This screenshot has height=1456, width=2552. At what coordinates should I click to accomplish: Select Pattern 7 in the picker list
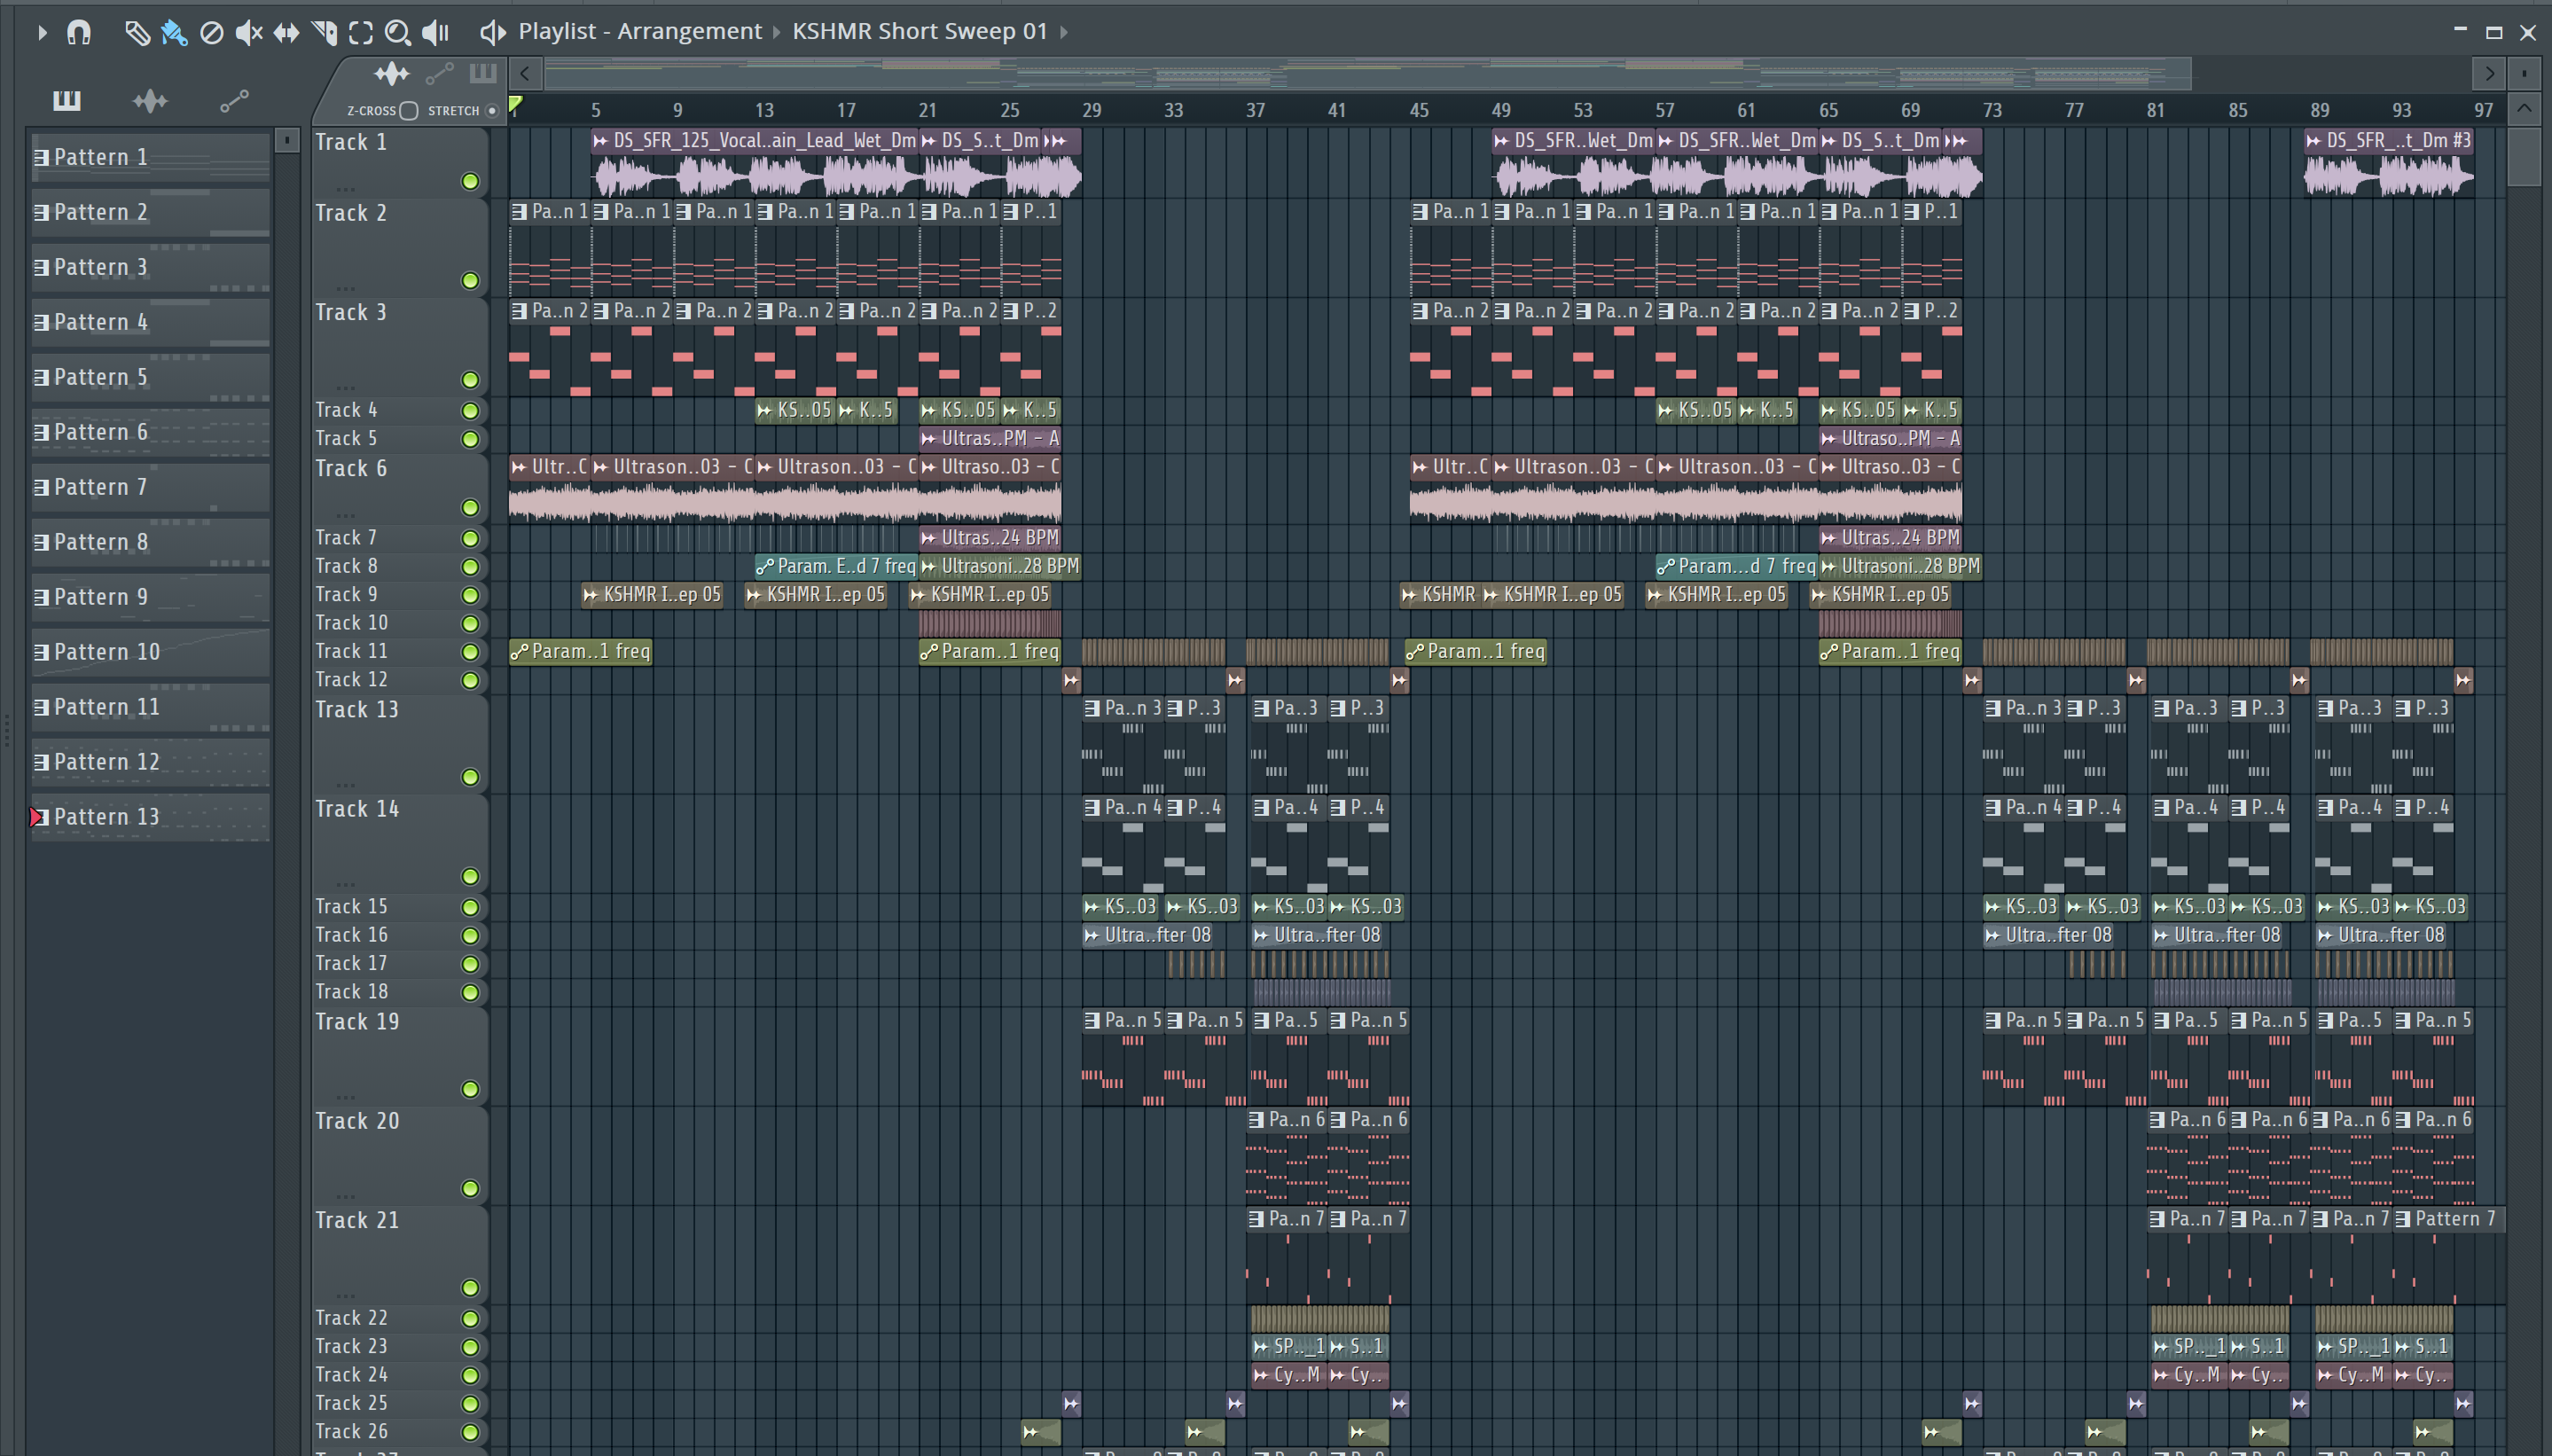click(x=100, y=487)
